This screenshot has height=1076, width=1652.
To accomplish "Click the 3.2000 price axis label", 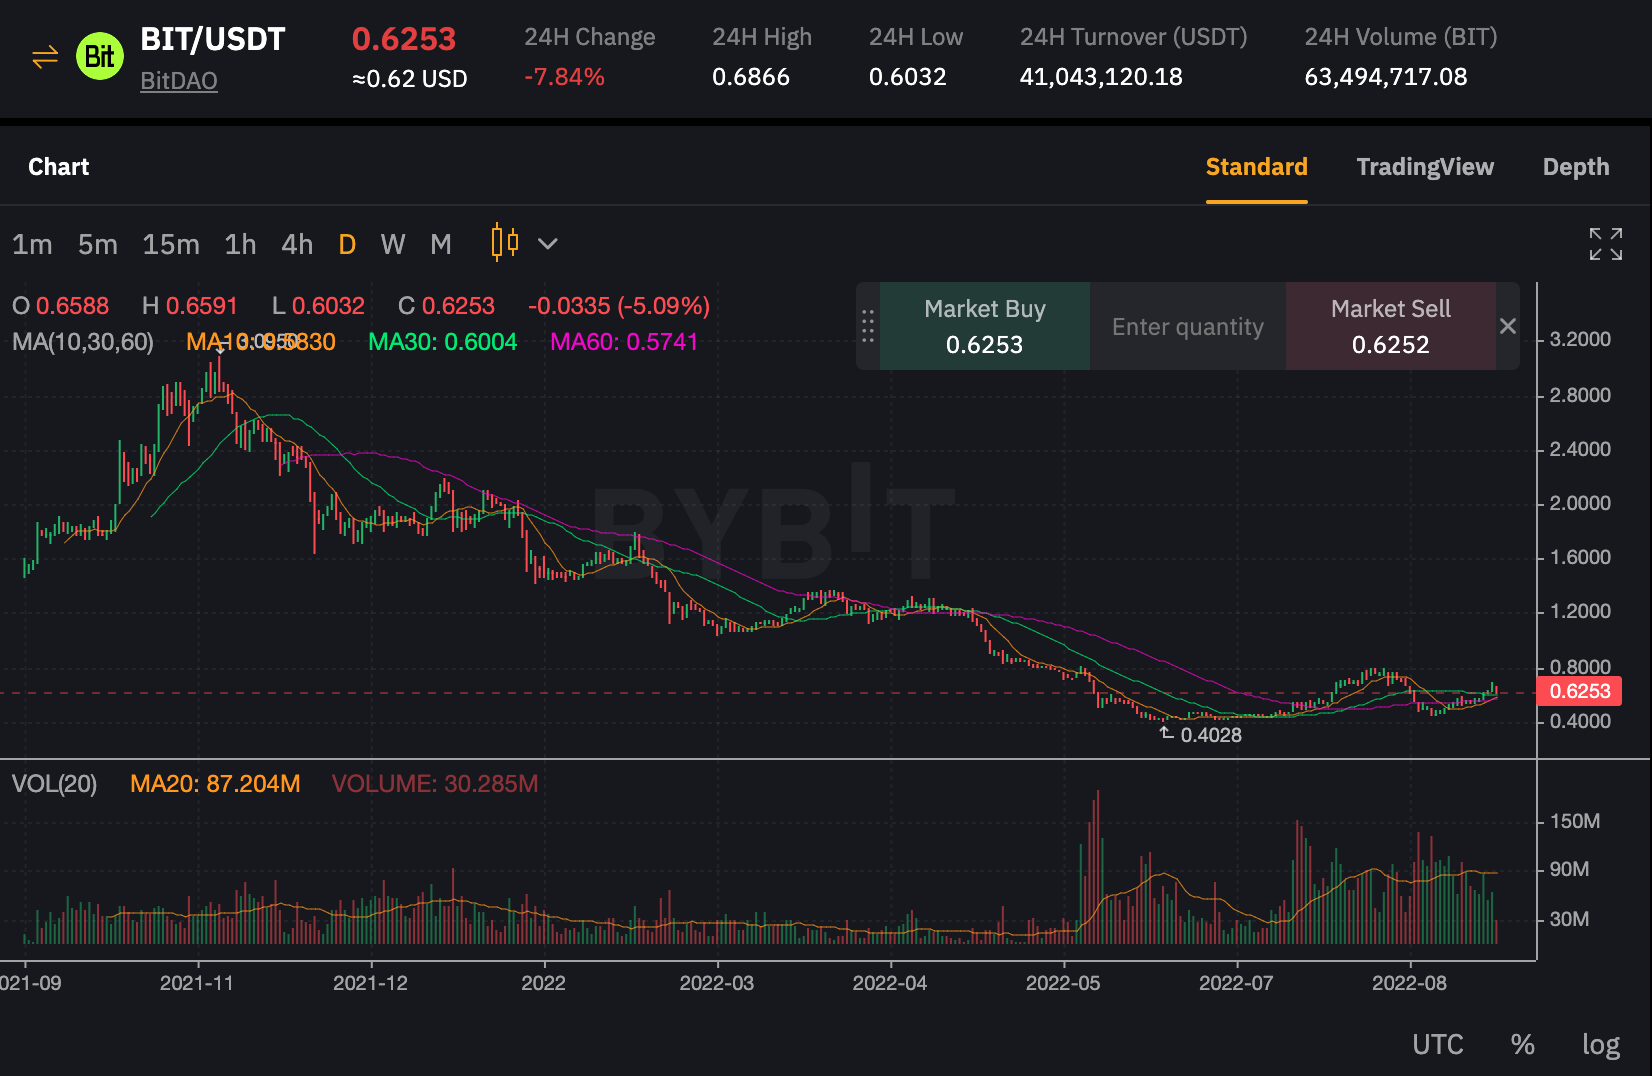I will (x=1580, y=339).
